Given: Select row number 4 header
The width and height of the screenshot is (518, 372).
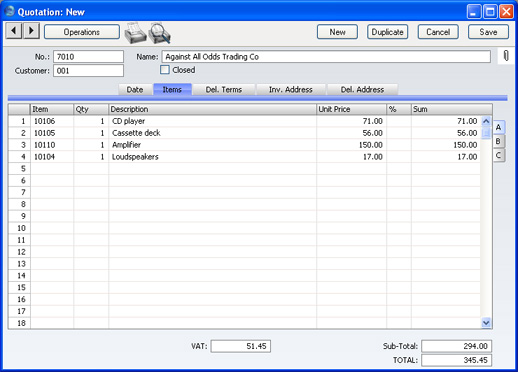Looking at the screenshot, I should pyautogui.click(x=19, y=157).
